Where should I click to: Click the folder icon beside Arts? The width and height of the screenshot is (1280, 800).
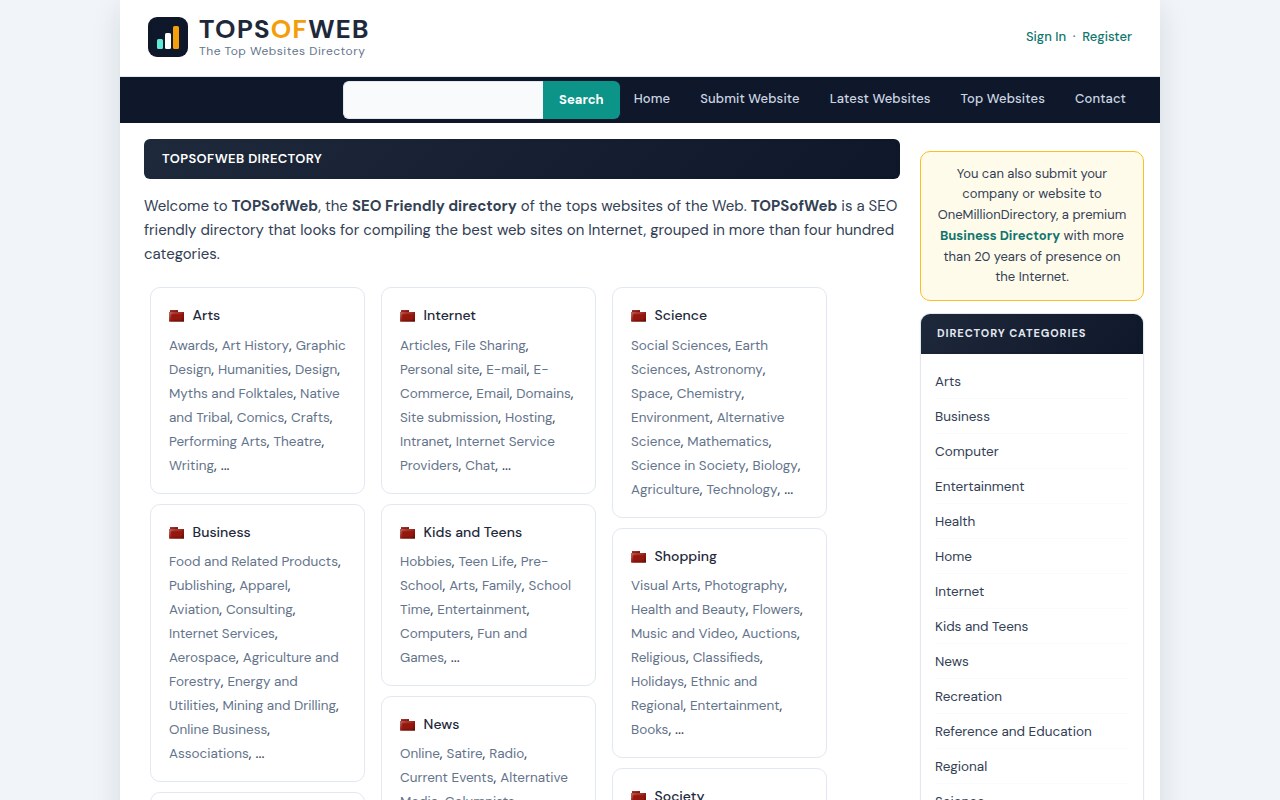click(x=177, y=316)
